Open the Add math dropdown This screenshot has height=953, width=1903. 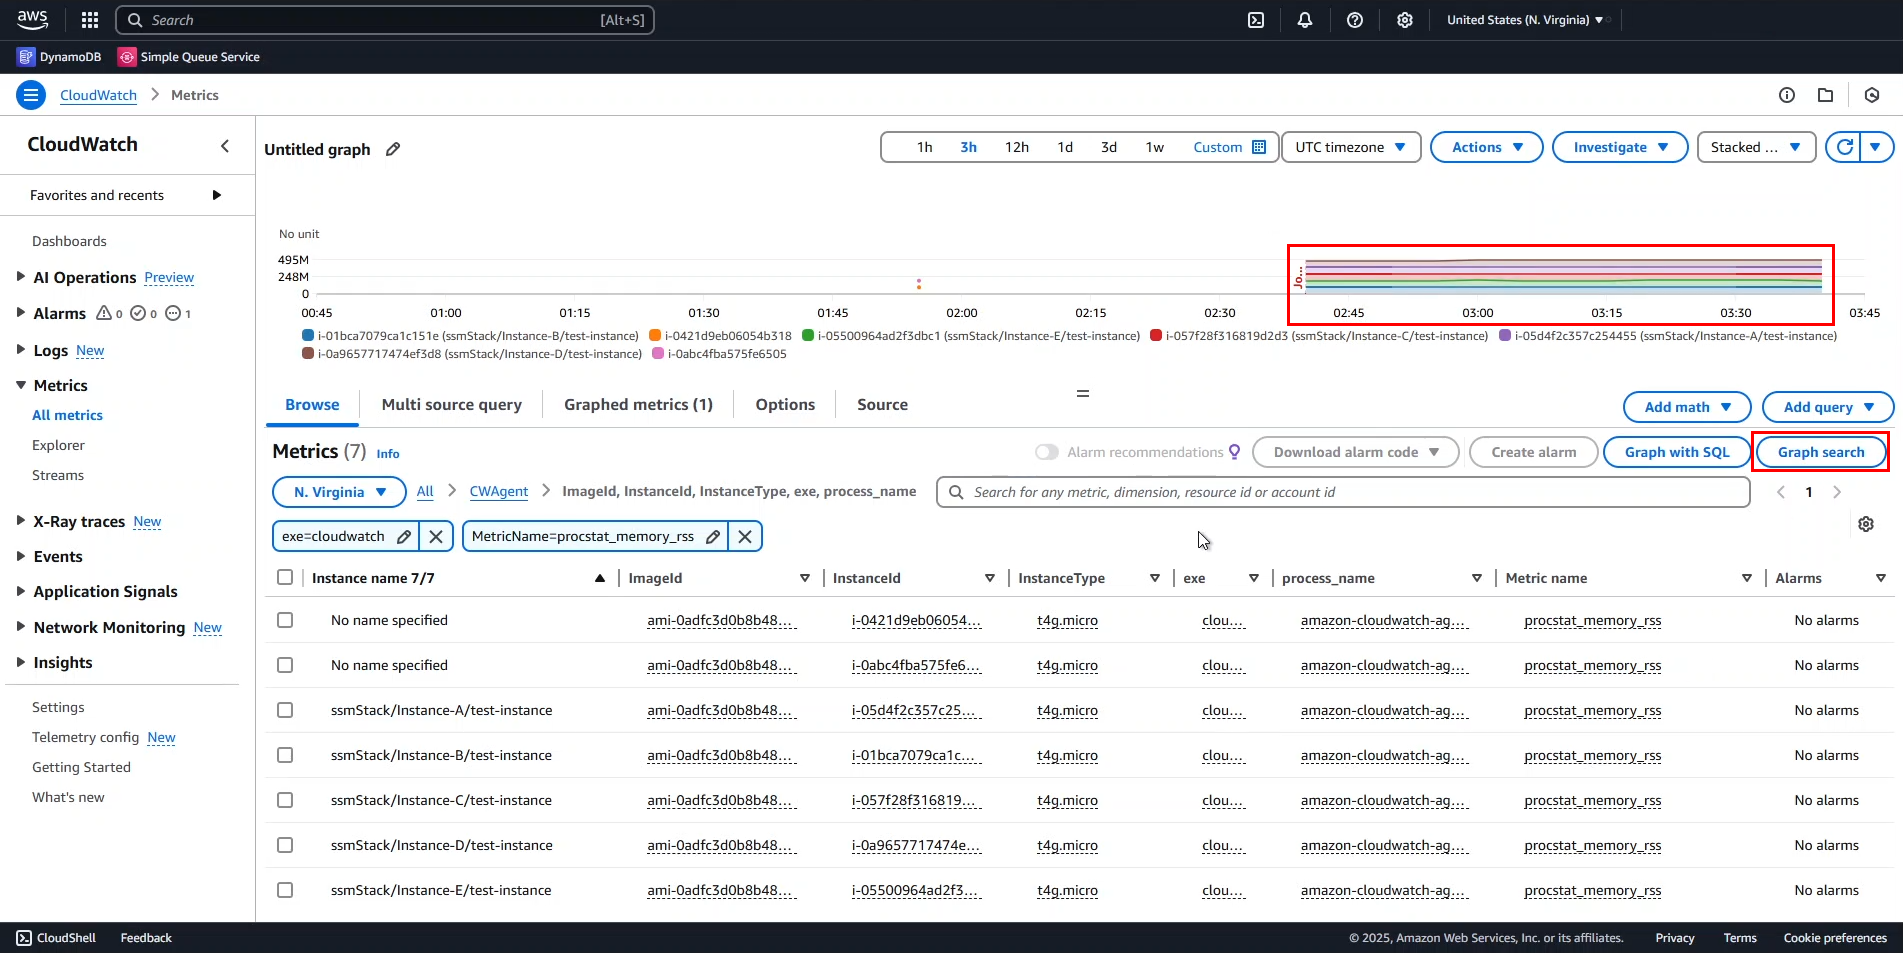pyautogui.click(x=1687, y=407)
